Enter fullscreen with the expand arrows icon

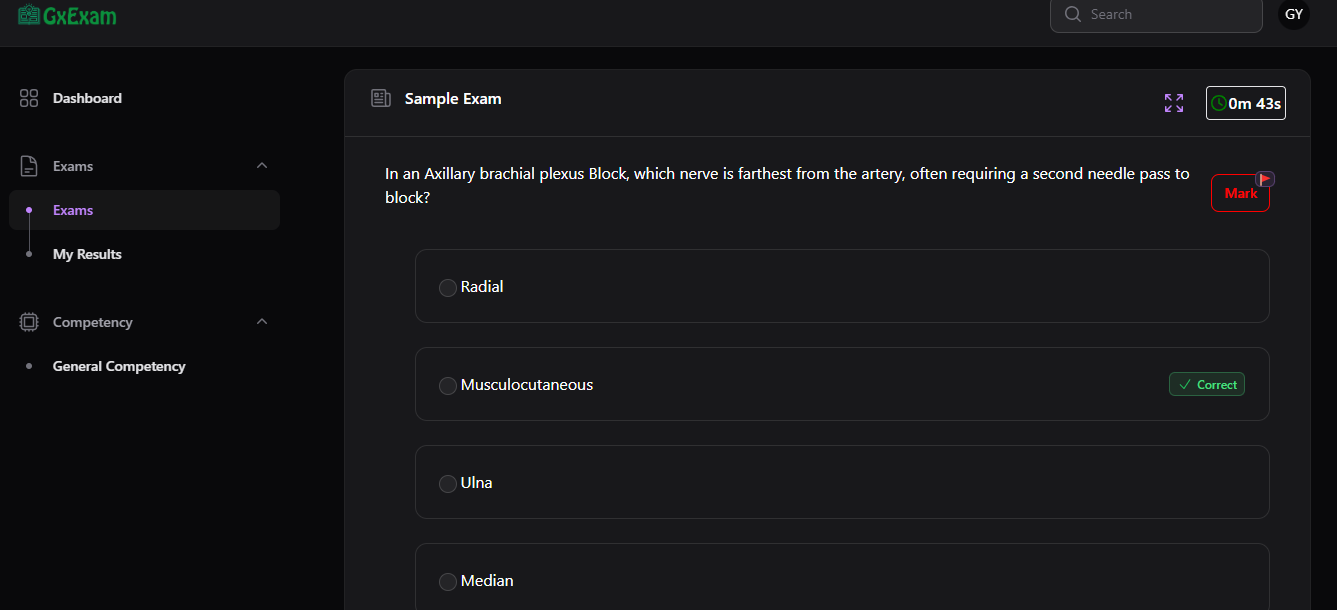(1173, 102)
